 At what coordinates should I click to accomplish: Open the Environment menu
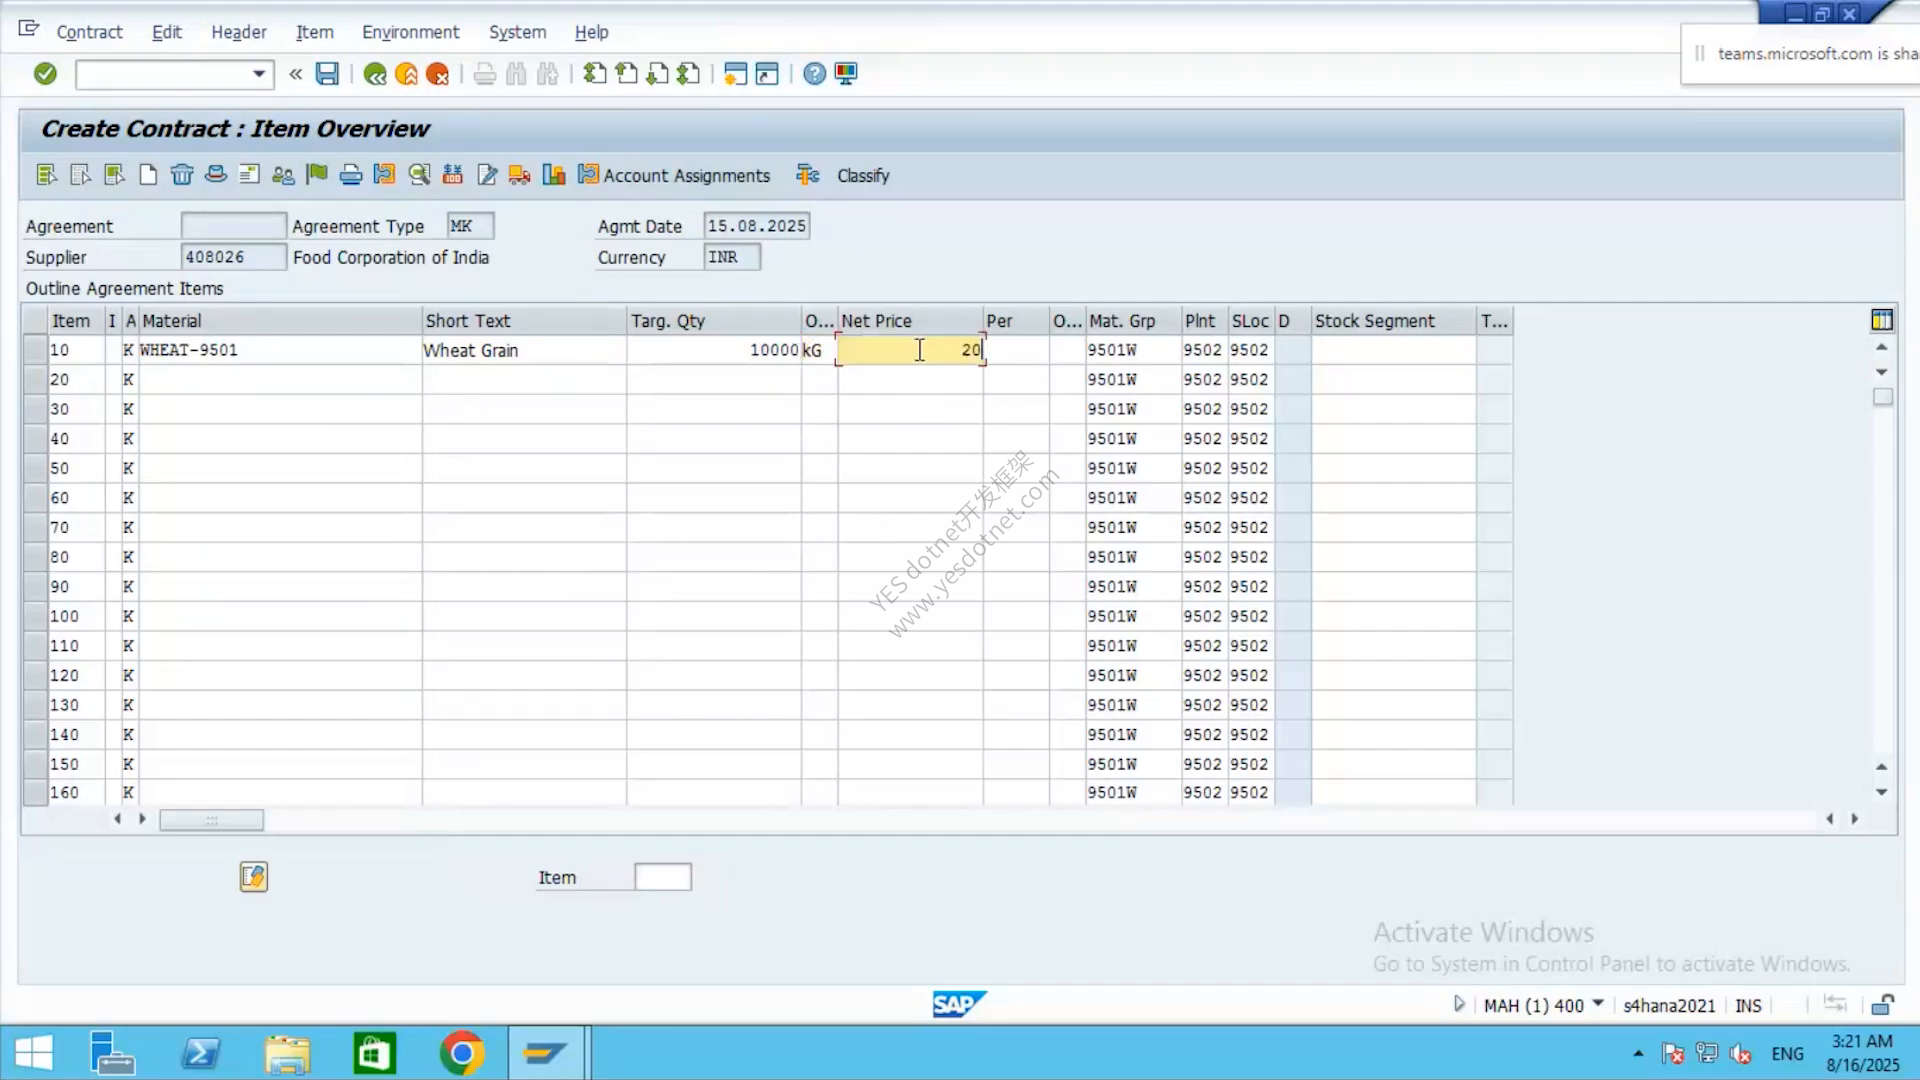(x=410, y=32)
